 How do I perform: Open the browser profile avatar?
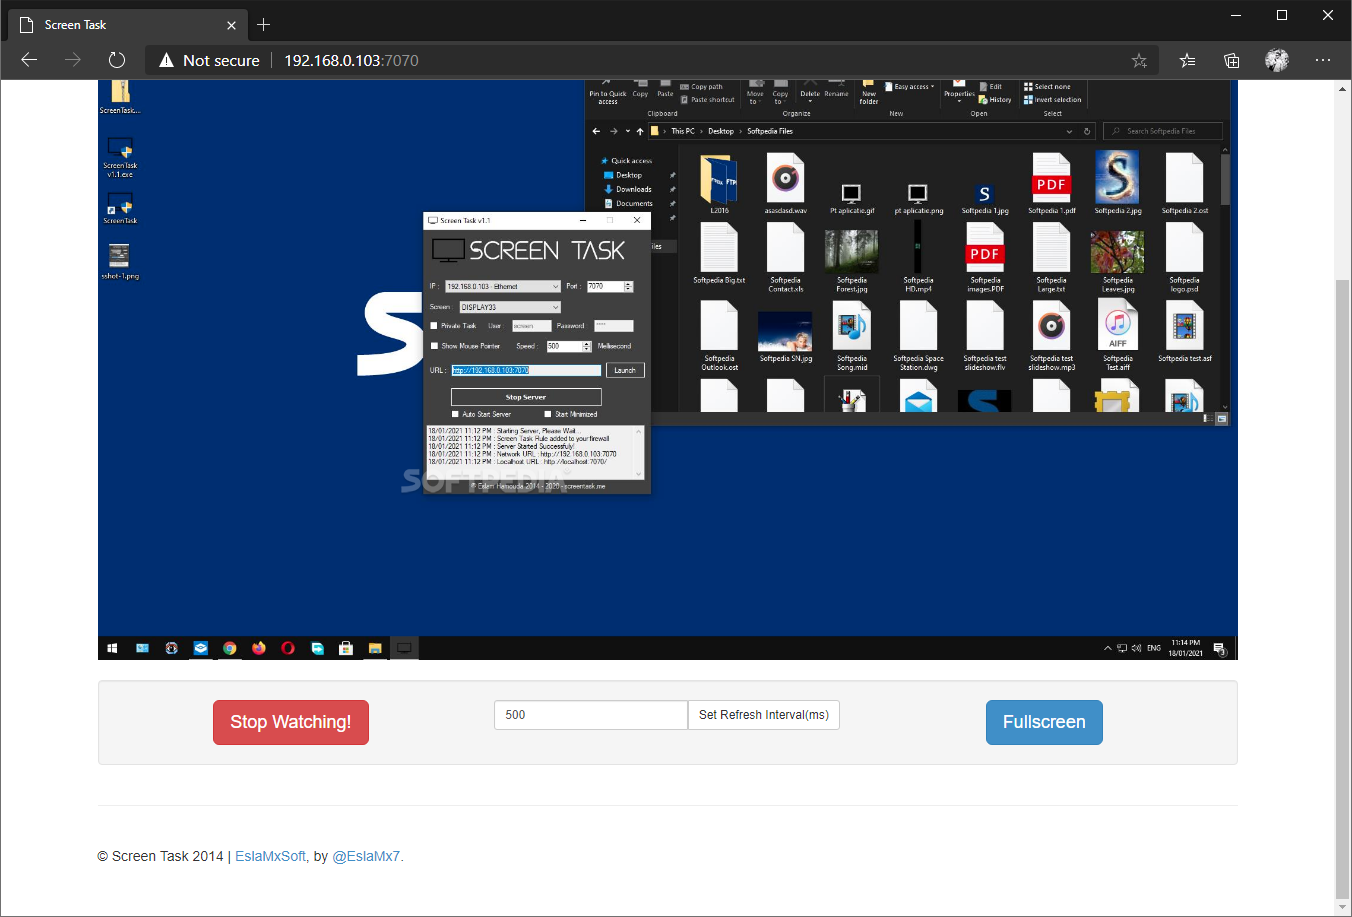[x=1277, y=60]
